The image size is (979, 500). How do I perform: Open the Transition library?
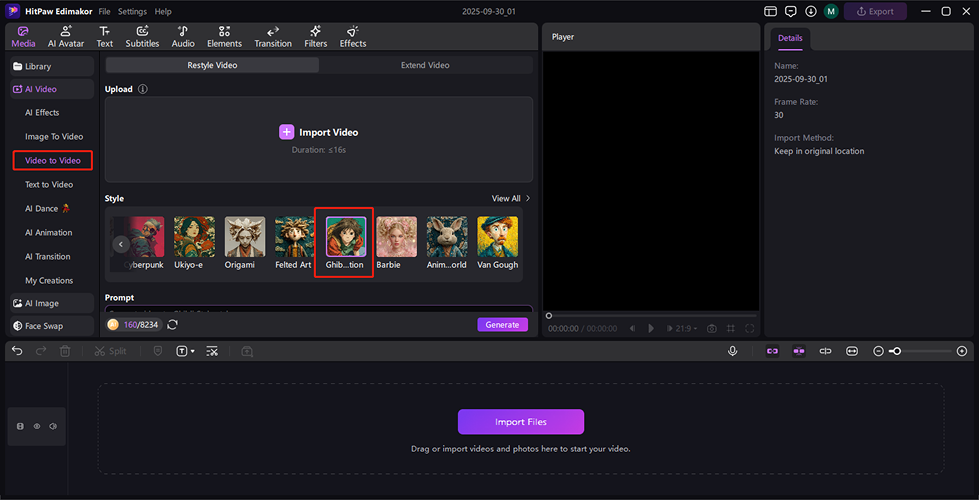click(x=273, y=37)
